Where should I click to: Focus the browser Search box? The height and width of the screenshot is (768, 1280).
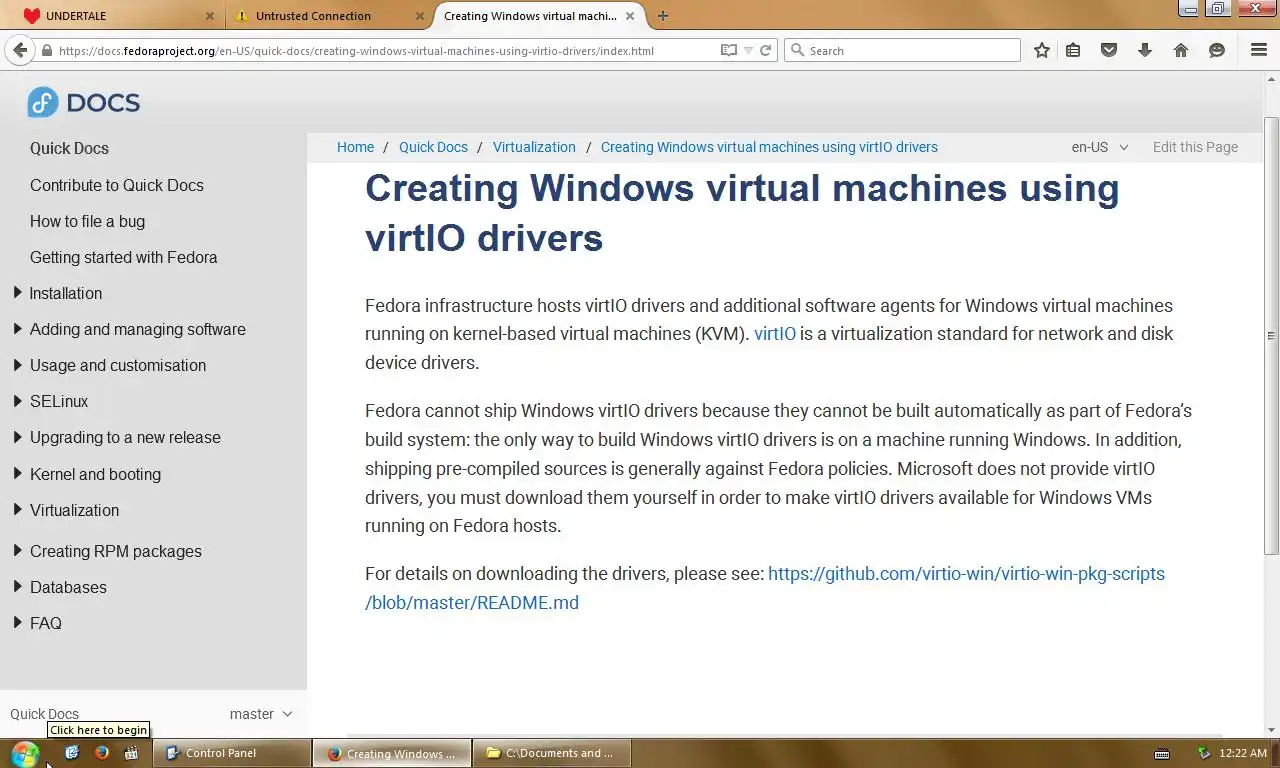tap(902, 50)
